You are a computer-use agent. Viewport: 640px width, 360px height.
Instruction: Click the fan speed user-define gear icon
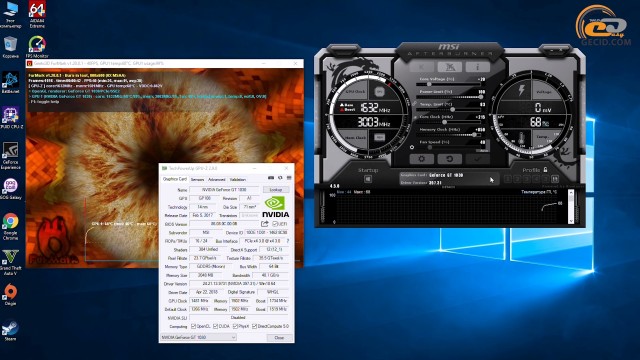411,147
